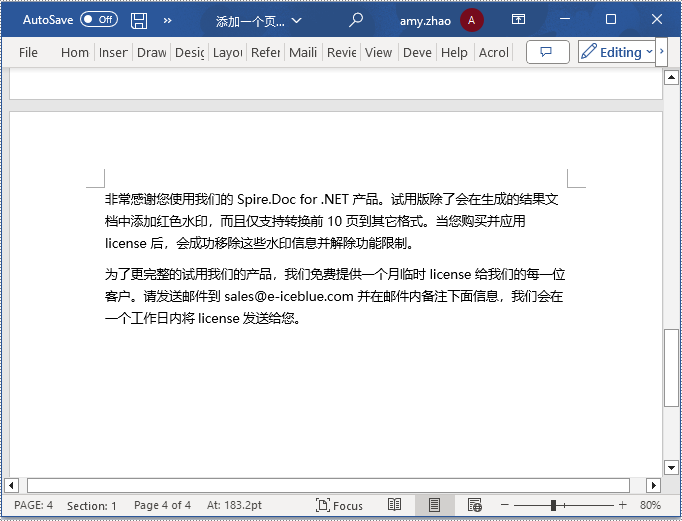
Task: Open the View tab
Action: 378,53
